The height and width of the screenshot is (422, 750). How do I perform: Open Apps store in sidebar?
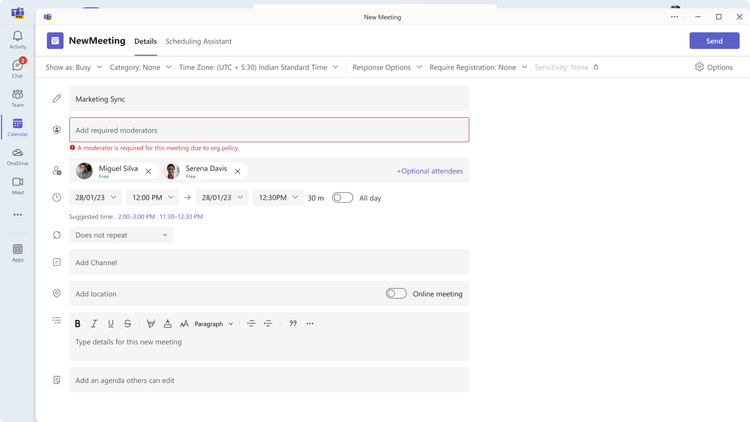18,253
